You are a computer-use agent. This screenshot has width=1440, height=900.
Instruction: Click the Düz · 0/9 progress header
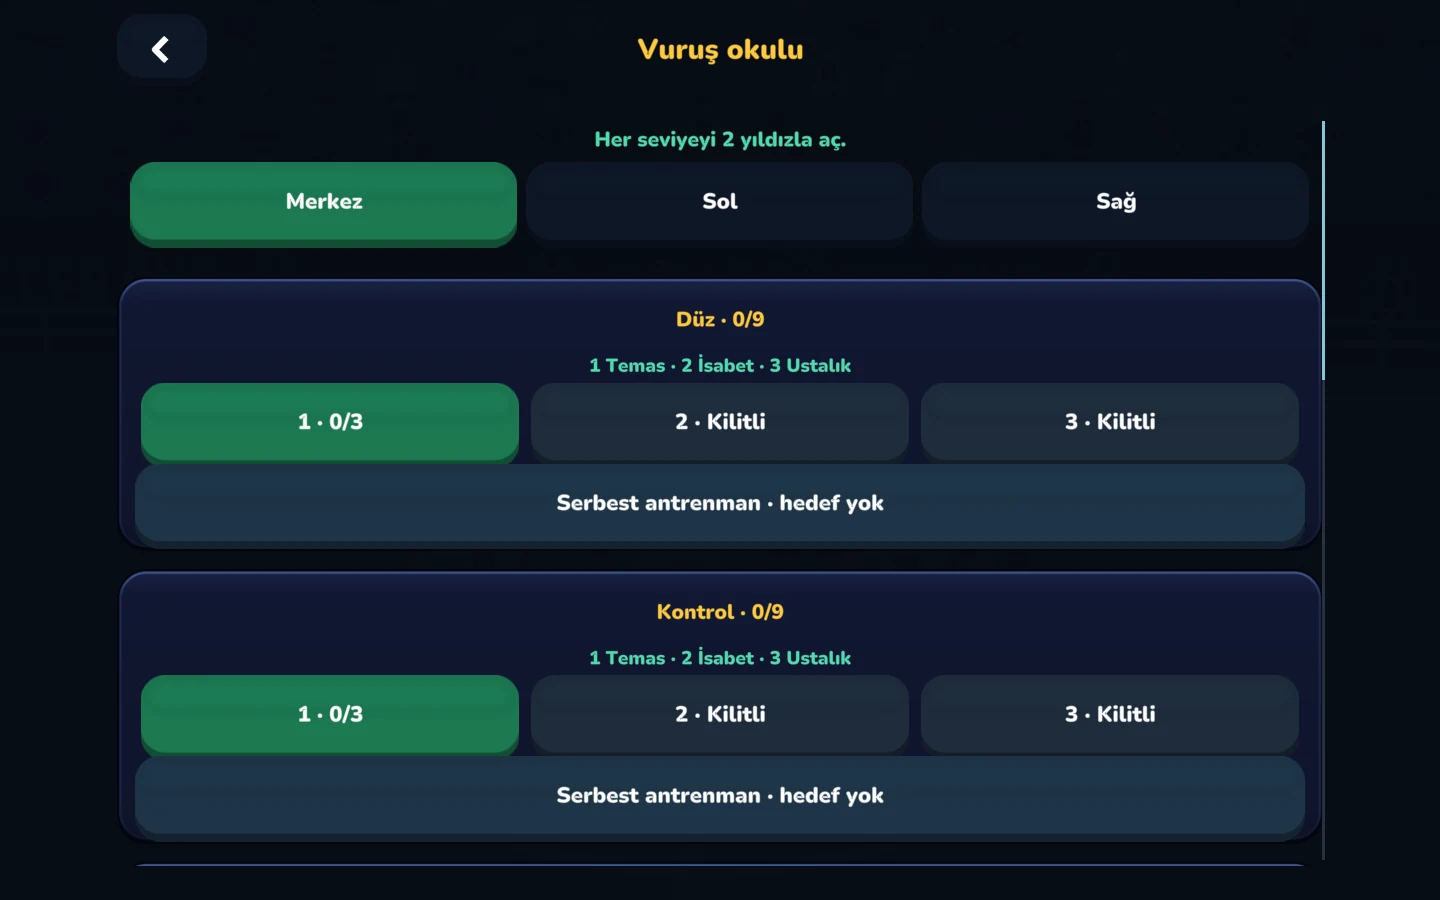pos(720,319)
